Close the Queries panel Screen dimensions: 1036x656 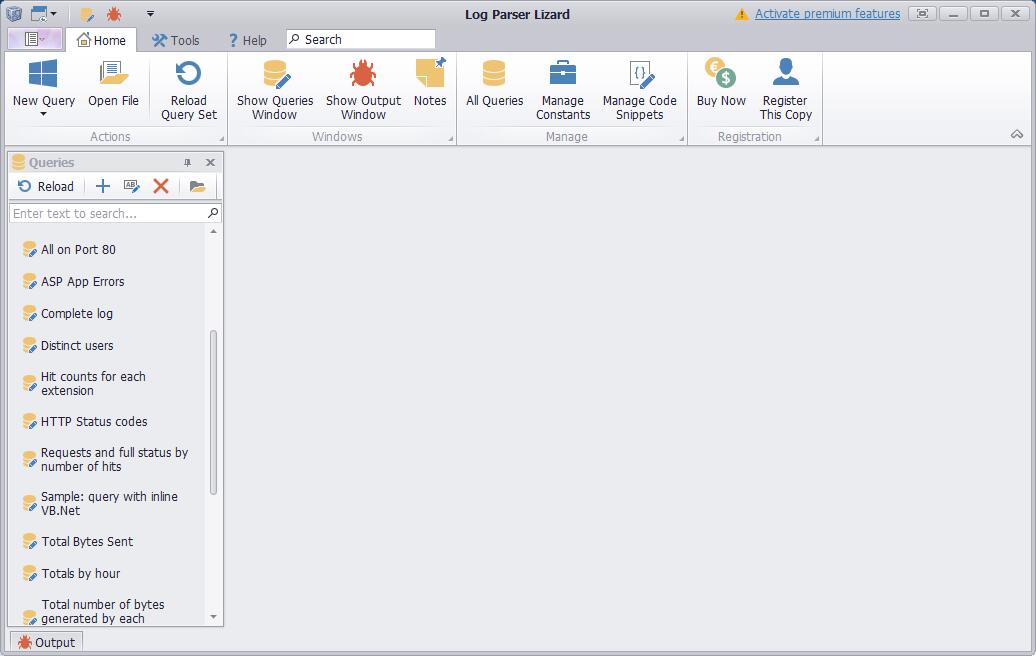[210, 163]
